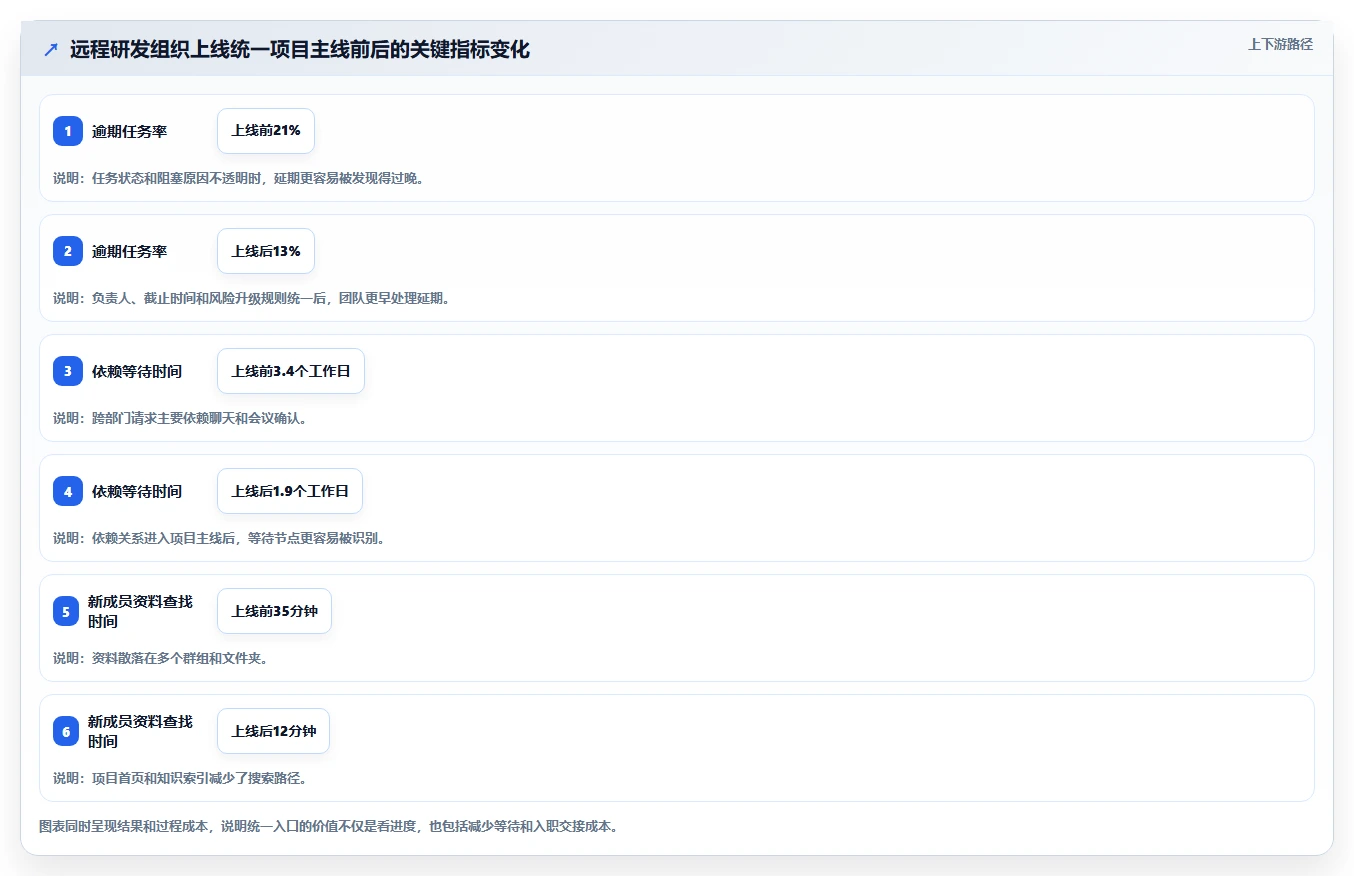The width and height of the screenshot is (1354, 876).
Task: Click the note 项目首页和知识索引减少了搜索路径
Action: 180,778
